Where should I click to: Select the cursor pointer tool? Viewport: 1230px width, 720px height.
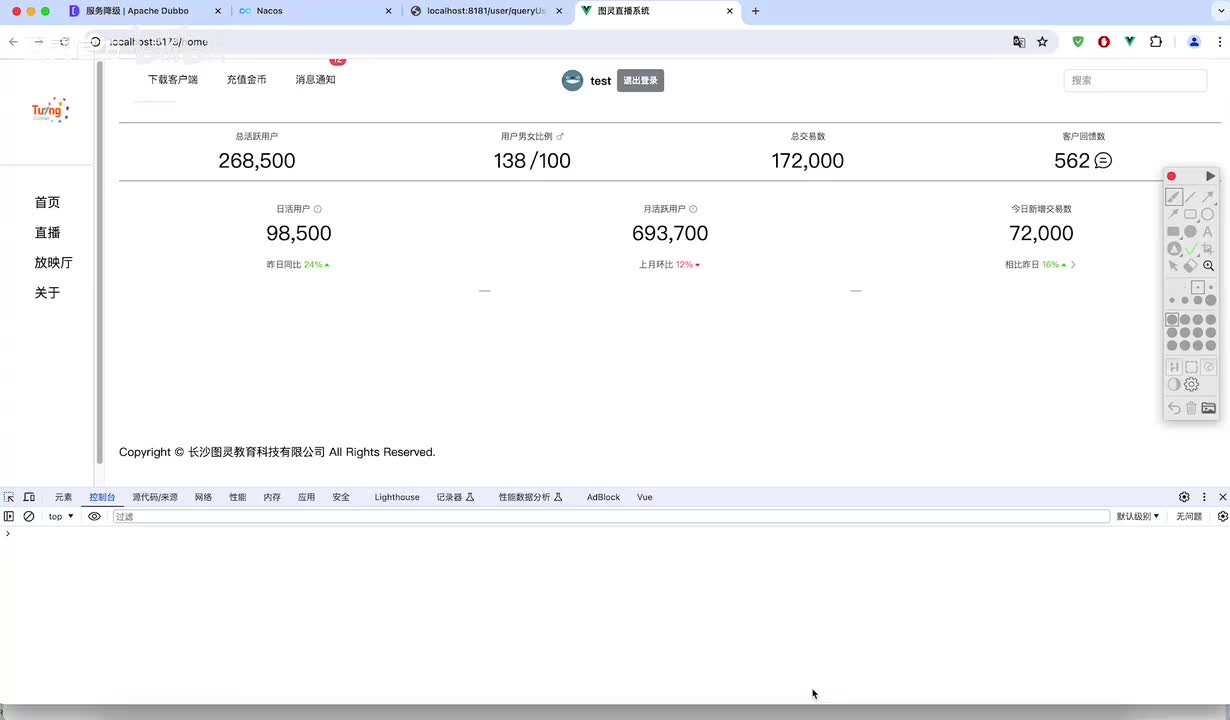pyautogui.click(x=1174, y=266)
